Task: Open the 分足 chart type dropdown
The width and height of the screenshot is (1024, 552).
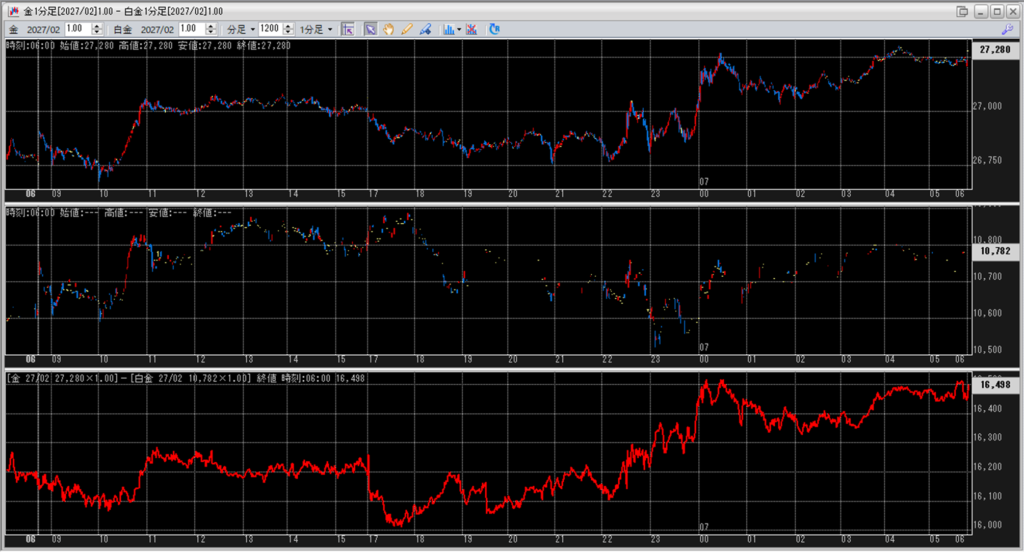Action: 241,29
